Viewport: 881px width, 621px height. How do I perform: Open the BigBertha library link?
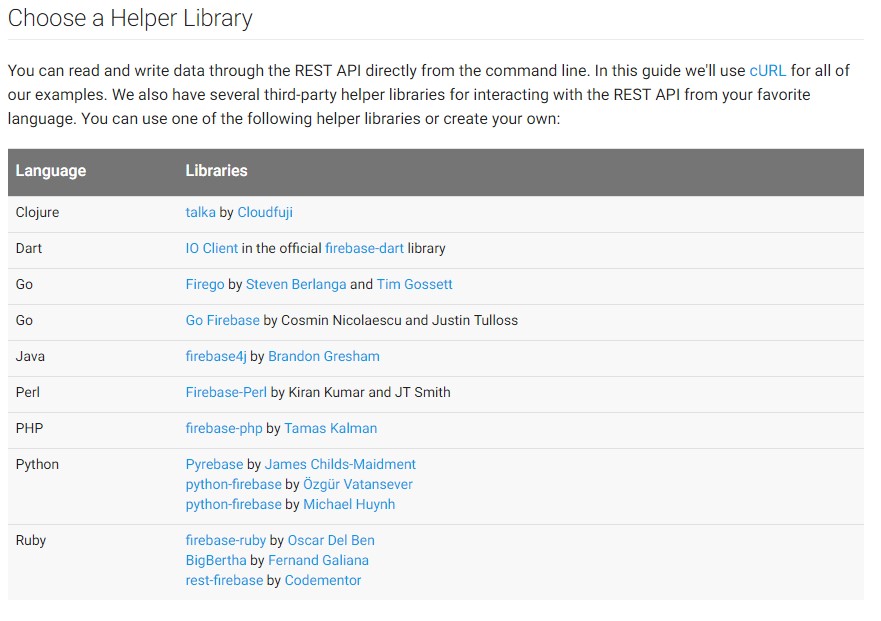(216, 560)
